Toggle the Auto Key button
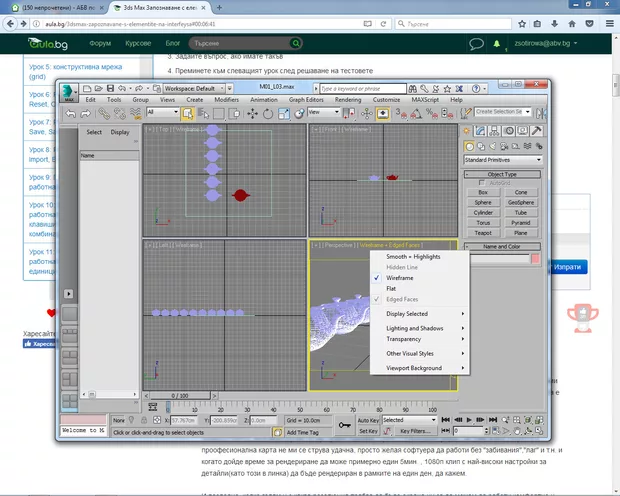This screenshot has width=620, height=496. click(368, 420)
